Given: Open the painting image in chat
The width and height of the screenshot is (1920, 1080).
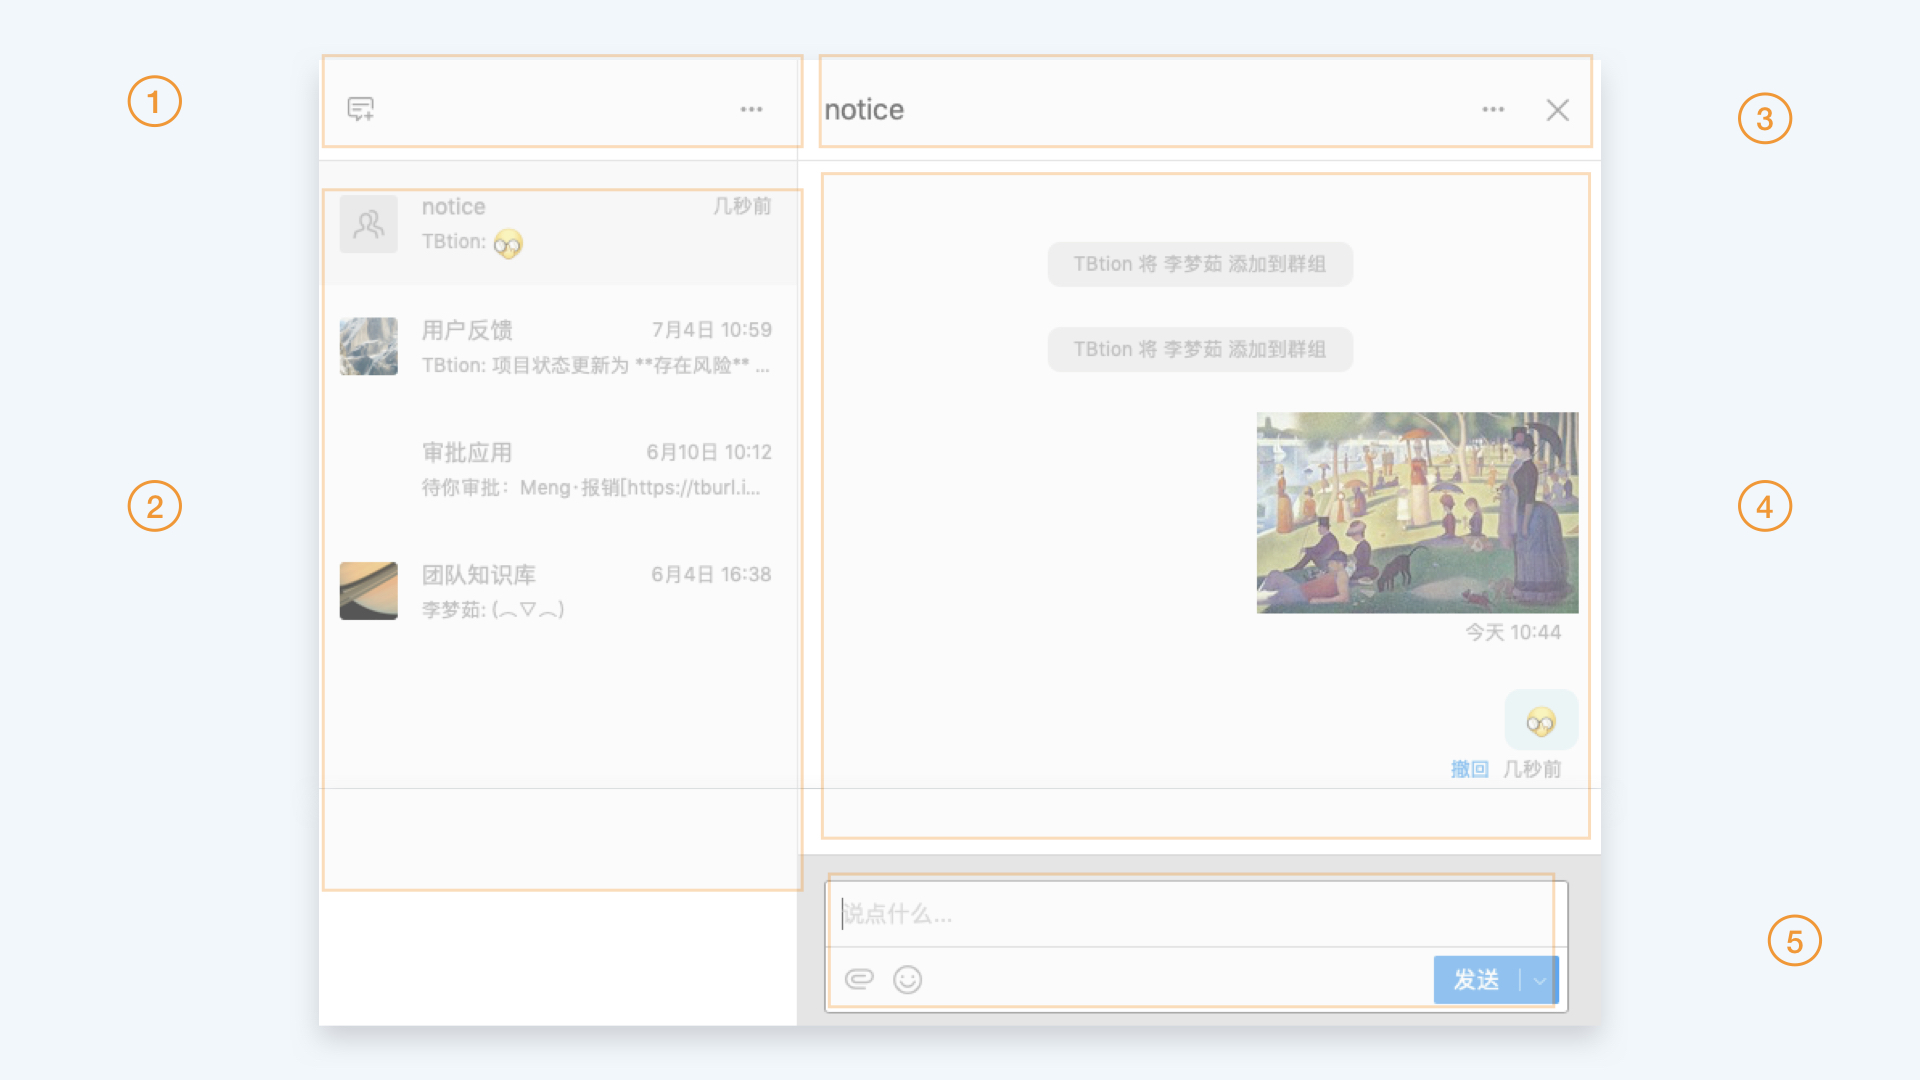Looking at the screenshot, I should [x=1417, y=512].
